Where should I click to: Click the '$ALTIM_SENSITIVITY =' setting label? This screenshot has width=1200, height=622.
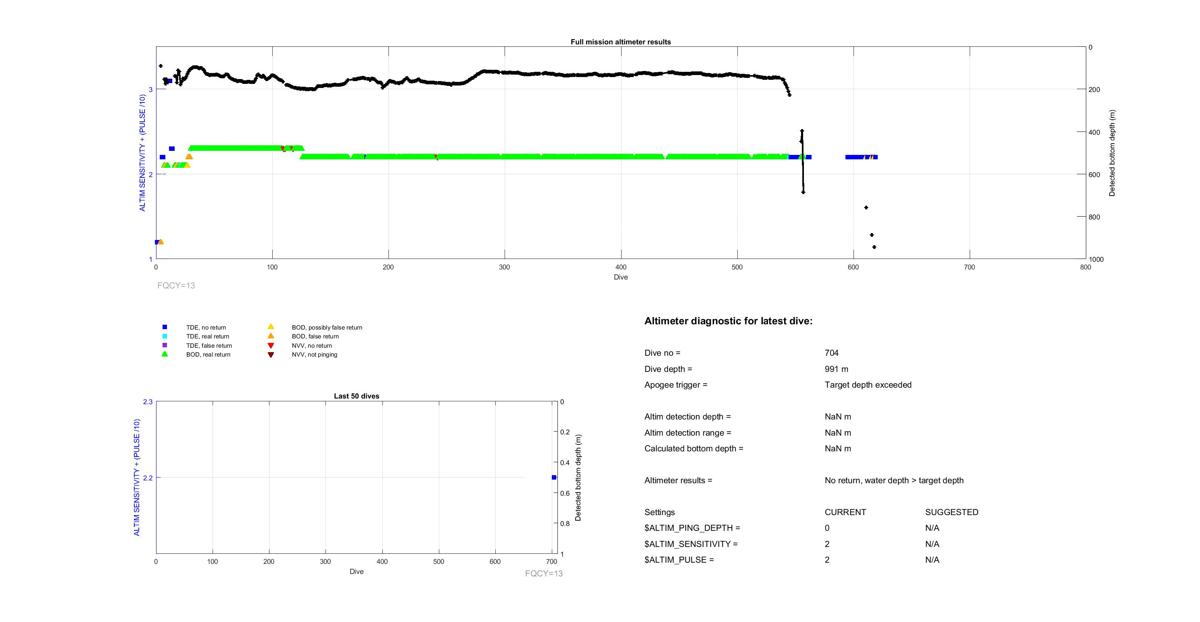(691, 544)
